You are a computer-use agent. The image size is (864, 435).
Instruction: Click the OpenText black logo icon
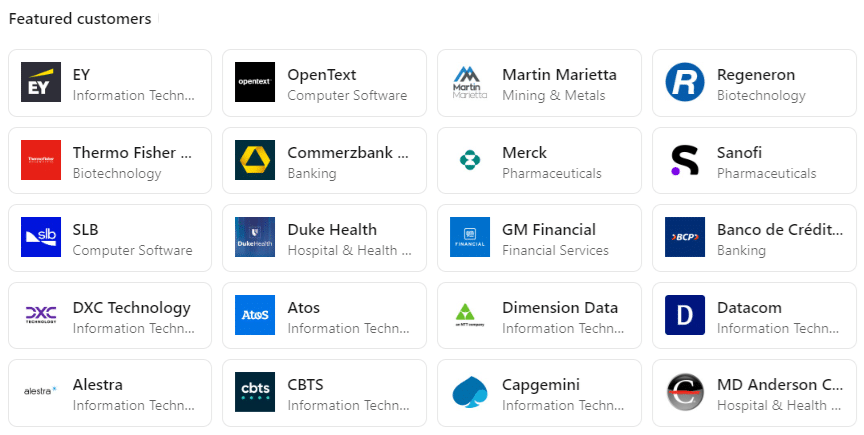(x=255, y=82)
